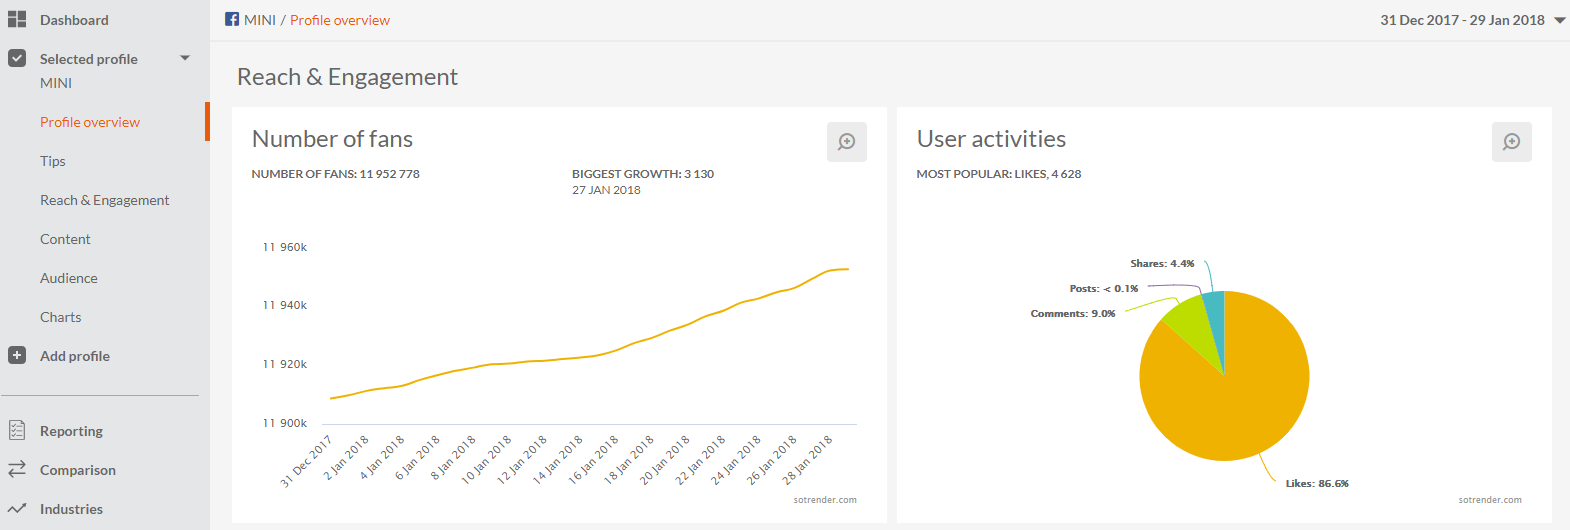The image size is (1570, 530).
Task: Select Audience from the sidebar
Action: tap(69, 278)
